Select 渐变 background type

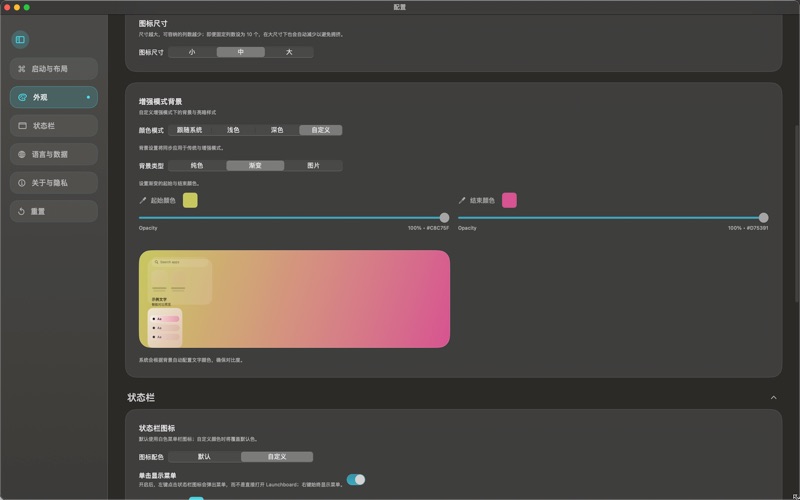[x=255, y=166]
